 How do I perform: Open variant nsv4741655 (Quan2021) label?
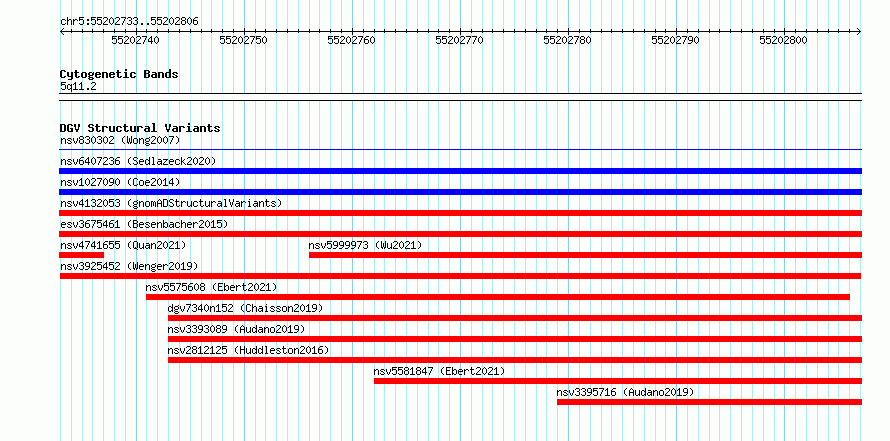point(123,245)
